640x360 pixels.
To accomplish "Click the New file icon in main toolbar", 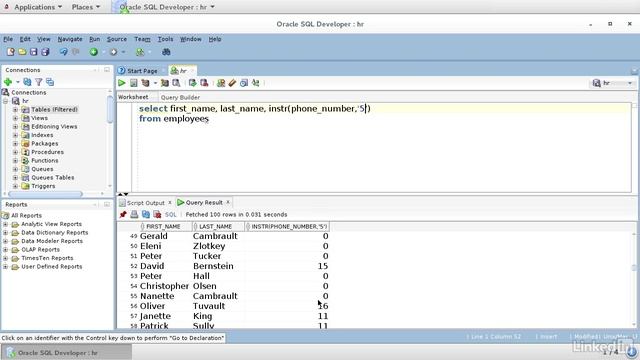I will pos(11,52).
